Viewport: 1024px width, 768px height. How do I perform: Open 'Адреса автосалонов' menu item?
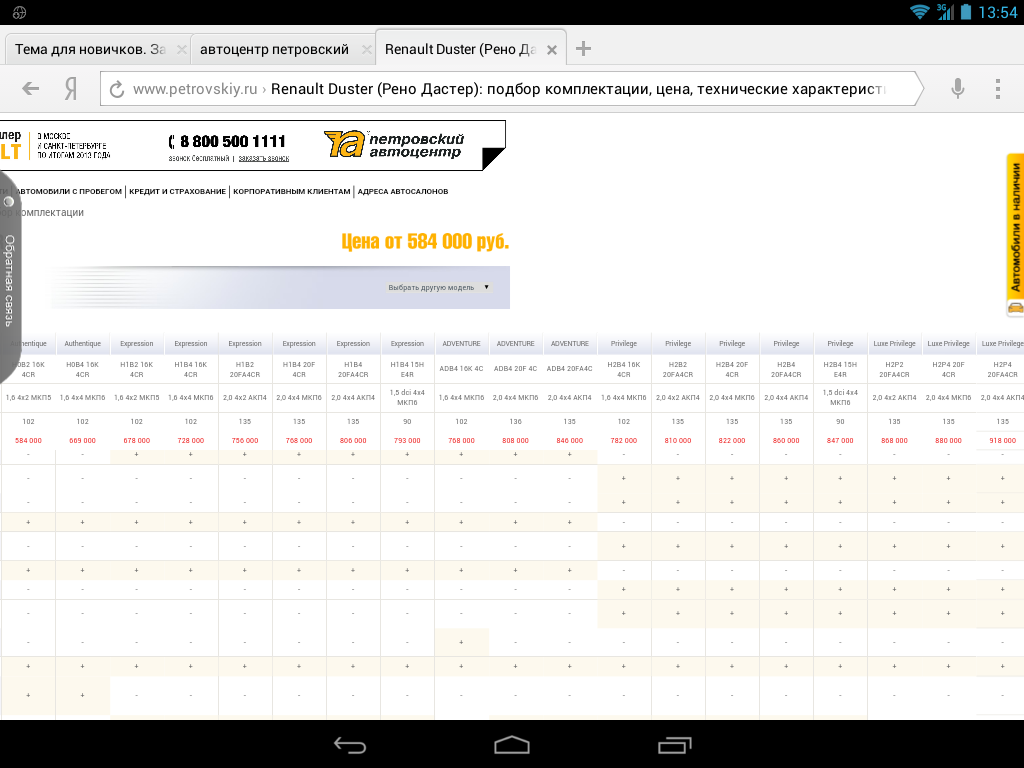point(403,191)
